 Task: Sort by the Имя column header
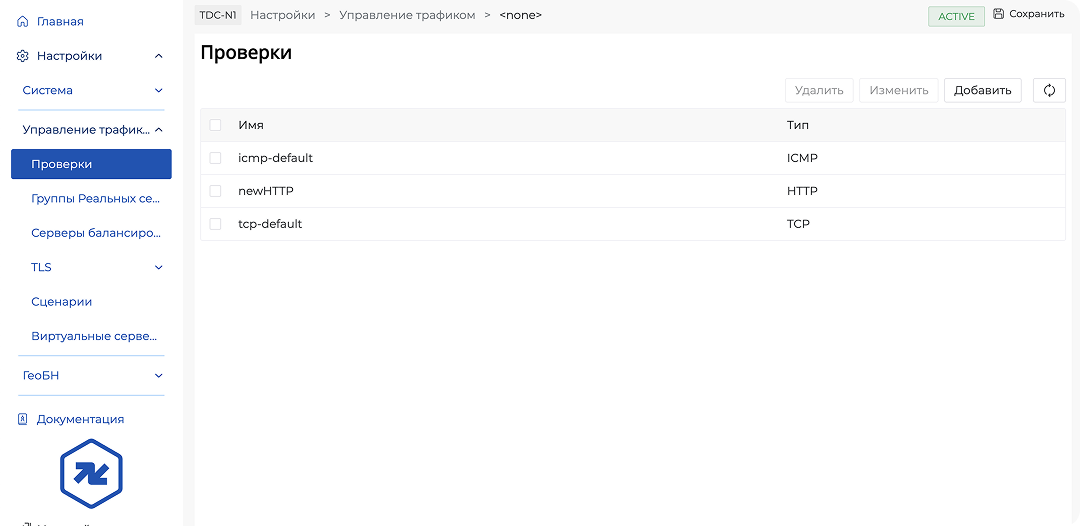pyautogui.click(x=251, y=125)
